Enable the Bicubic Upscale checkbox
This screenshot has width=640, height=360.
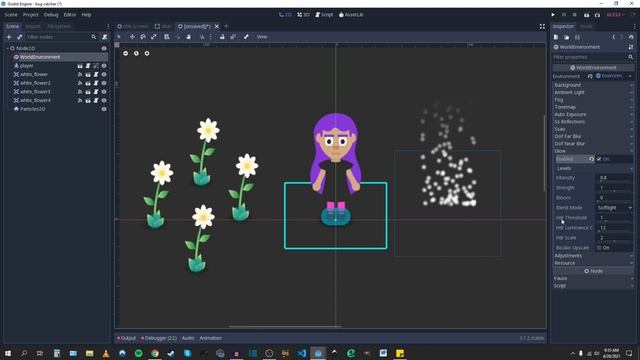(599, 248)
